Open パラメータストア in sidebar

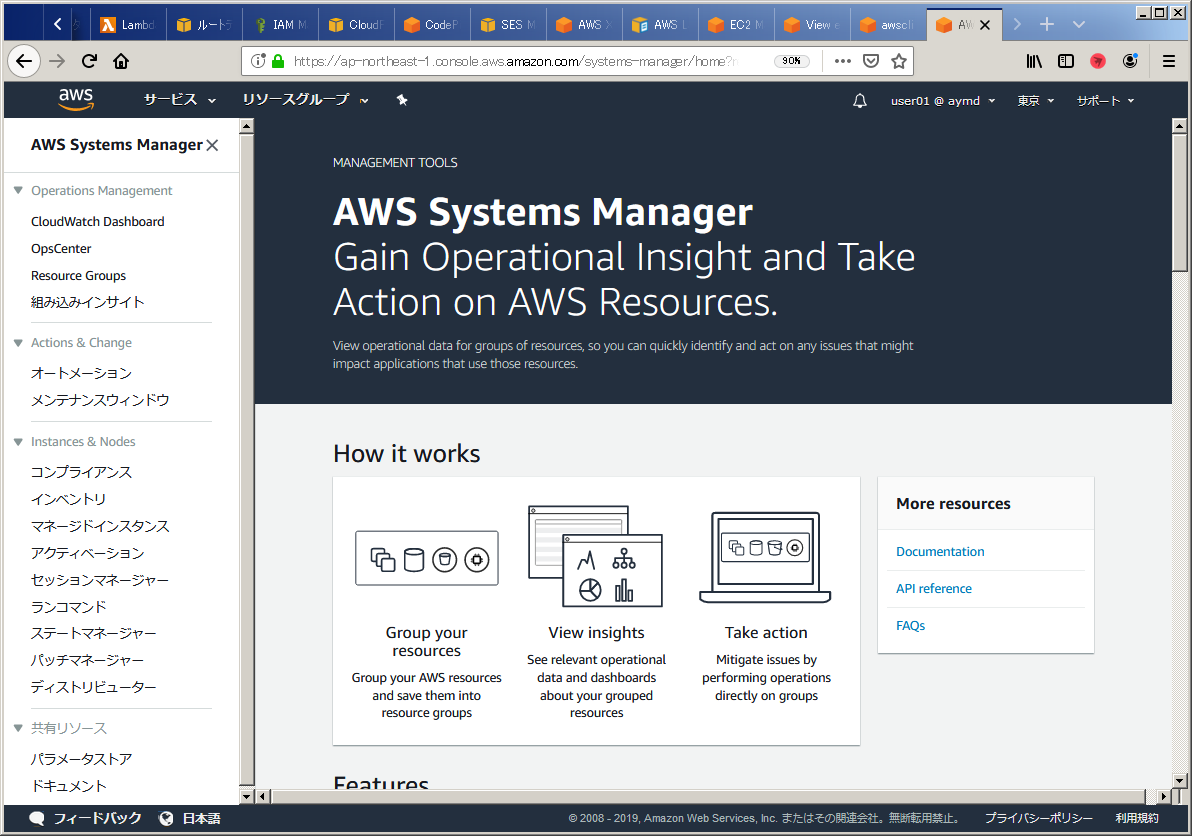(81, 759)
